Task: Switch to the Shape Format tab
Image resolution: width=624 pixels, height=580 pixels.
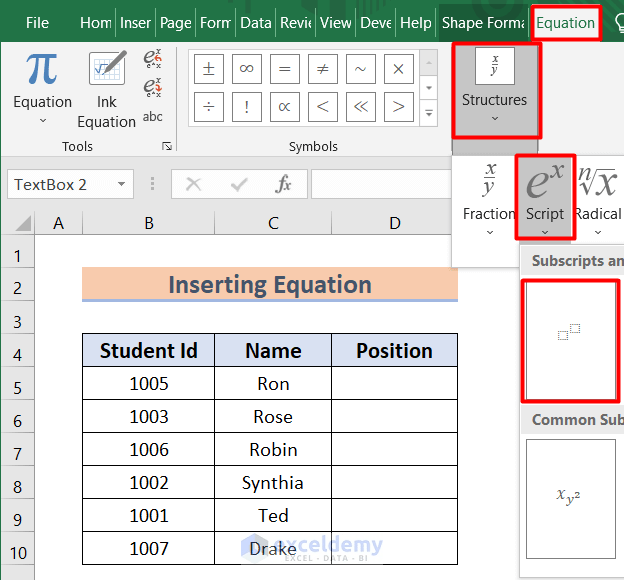Action: coord(484,23)
